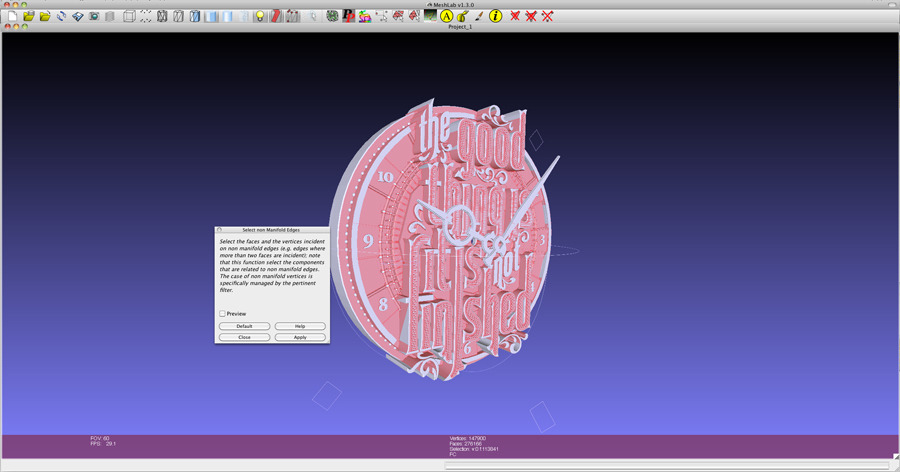Enable the Preview checkbox
This screenshot has height=472, width=900.
222,314
